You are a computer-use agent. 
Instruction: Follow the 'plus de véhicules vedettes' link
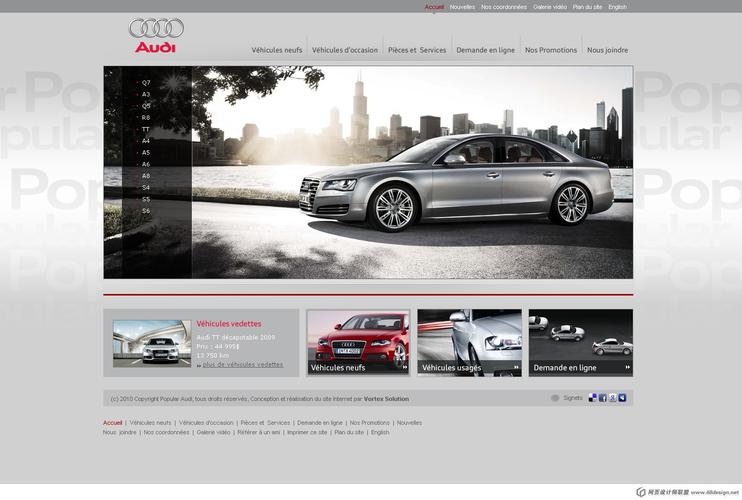[242, 365]
